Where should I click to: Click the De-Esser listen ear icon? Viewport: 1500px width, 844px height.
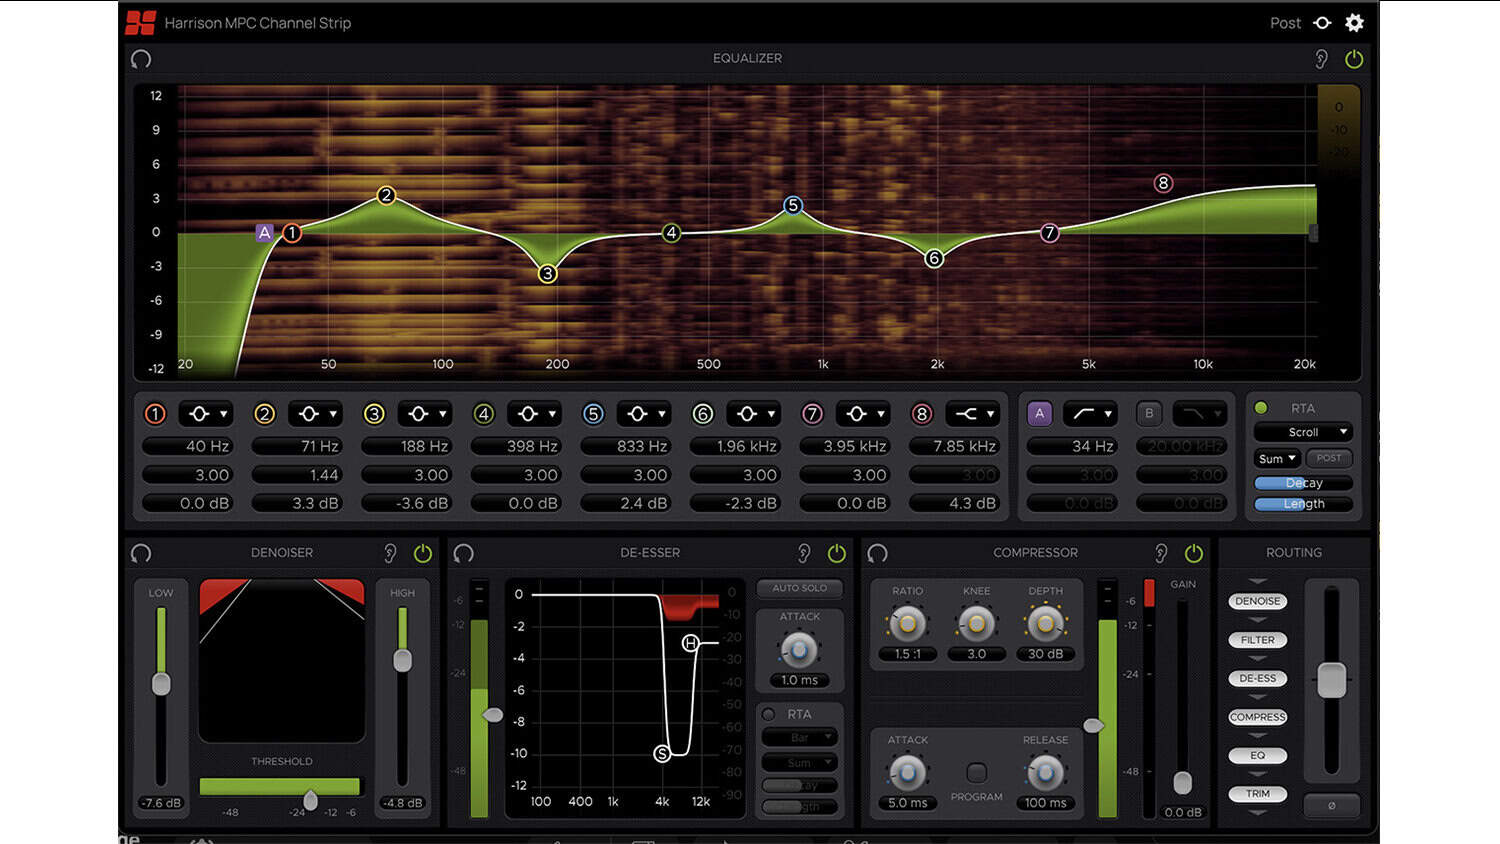[x=804, y=553]
